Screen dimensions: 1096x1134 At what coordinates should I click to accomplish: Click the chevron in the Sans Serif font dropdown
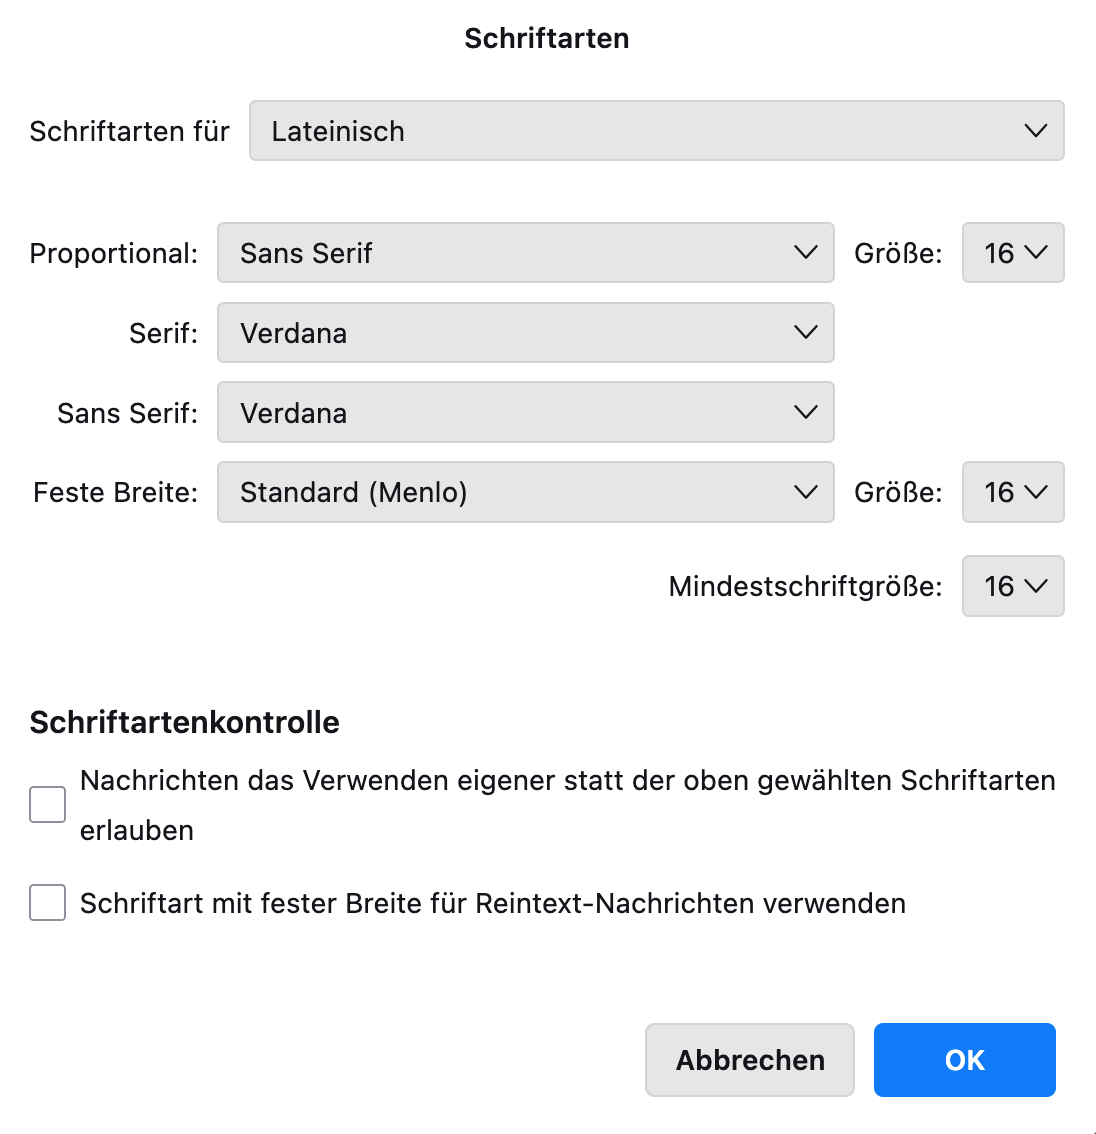coord(805,412)
